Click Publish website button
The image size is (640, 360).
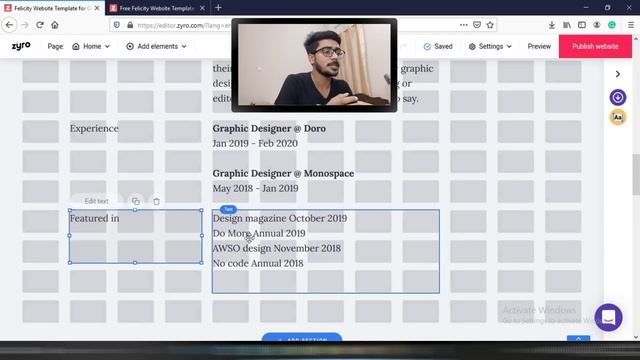pos(595,47)
